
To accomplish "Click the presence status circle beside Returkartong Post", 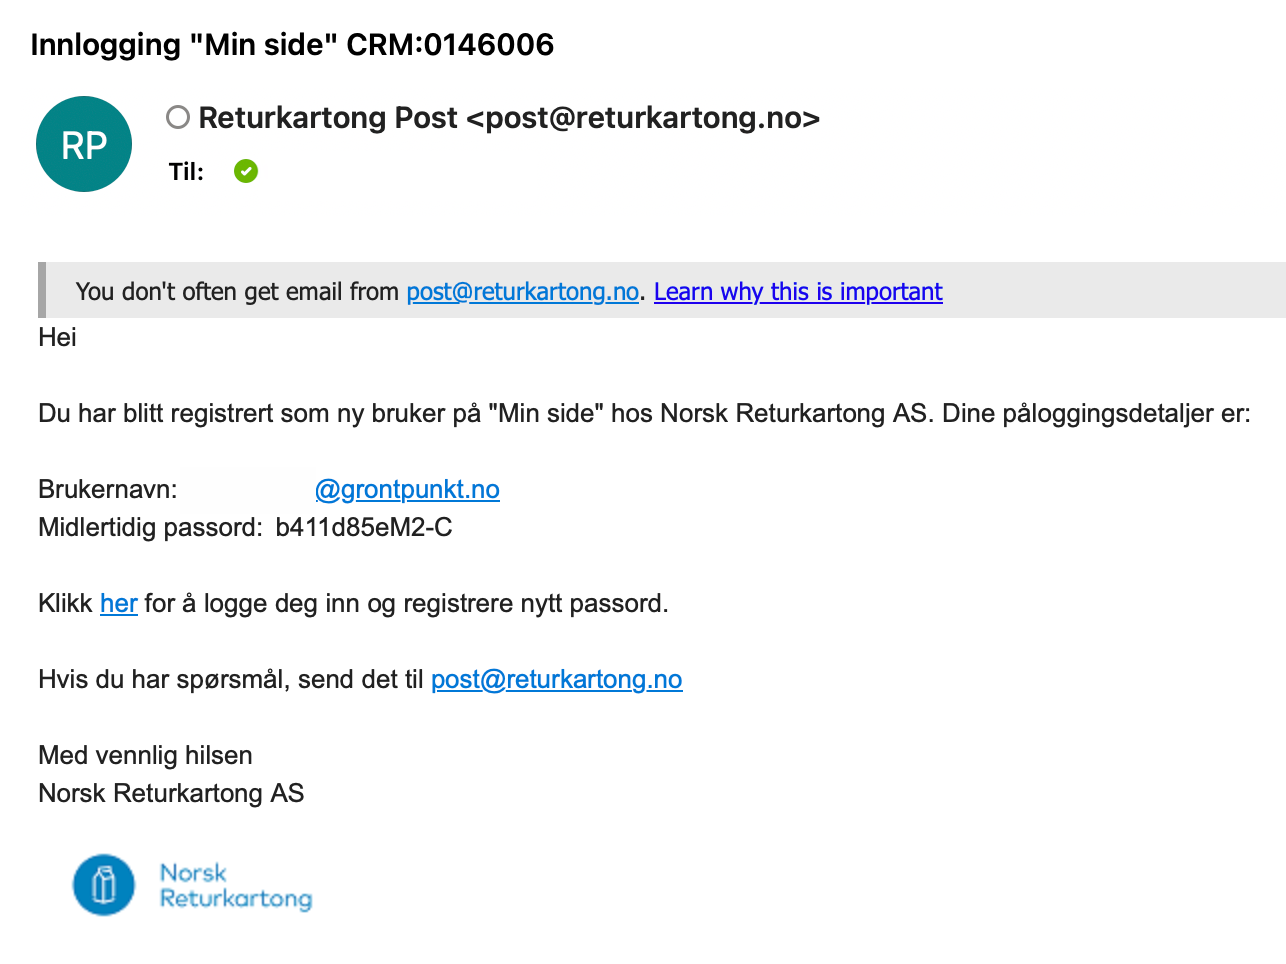I will 178,117.
